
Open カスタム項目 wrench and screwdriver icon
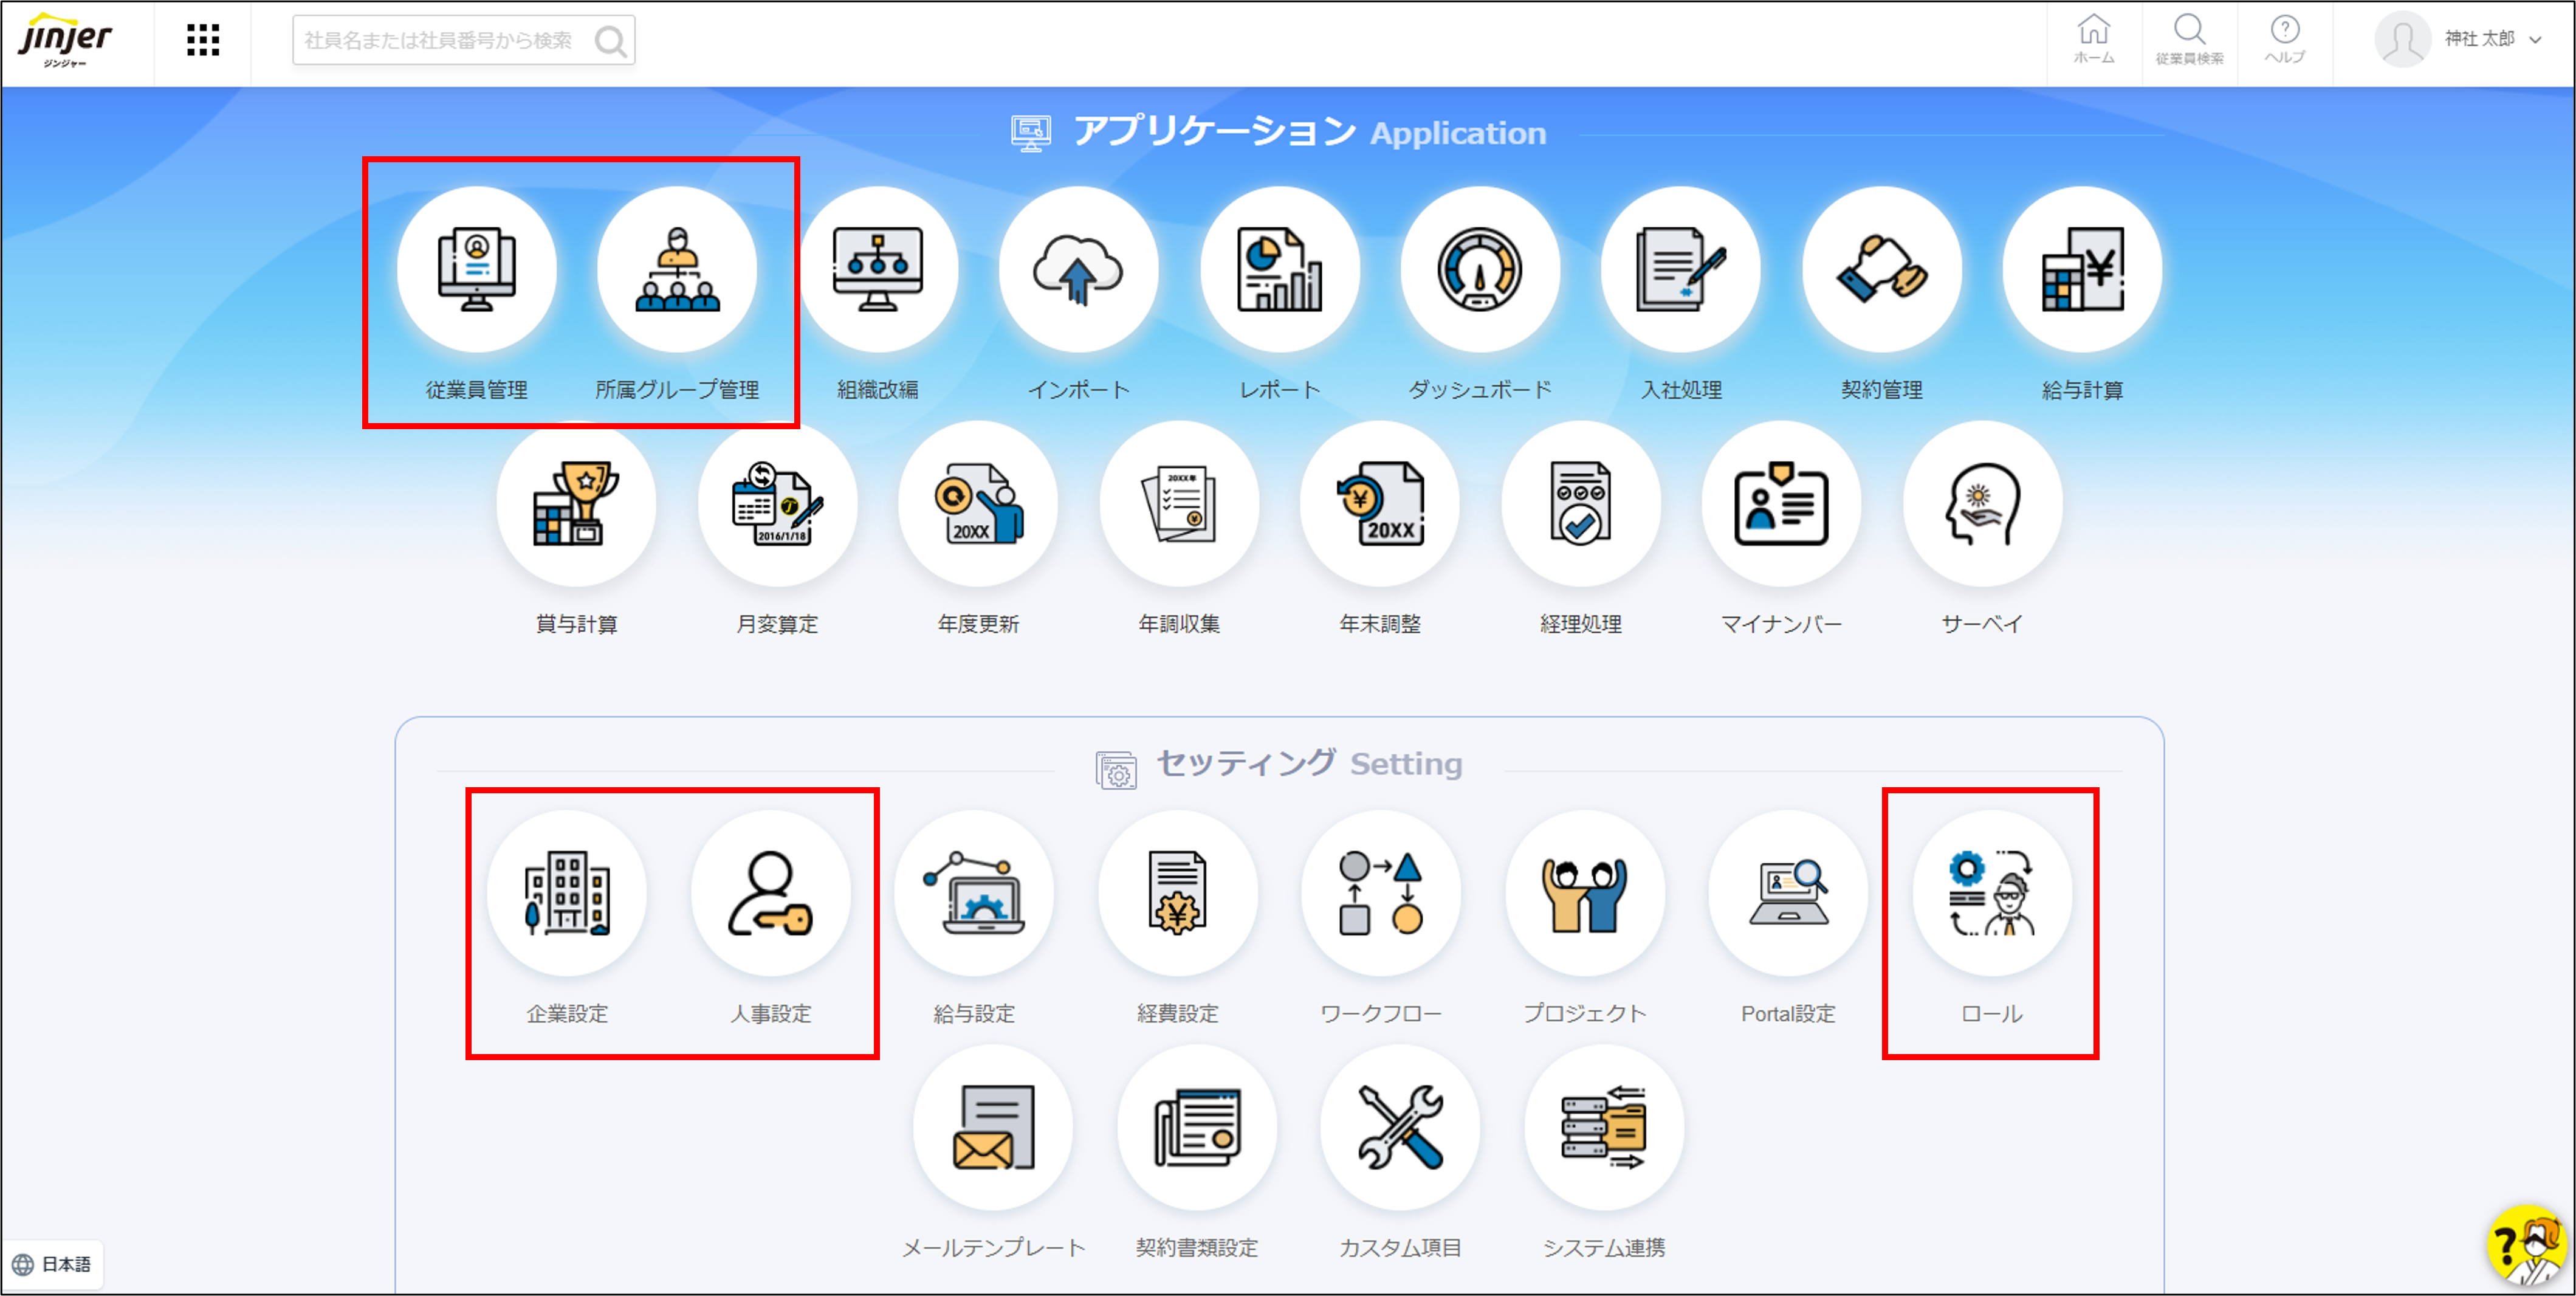(1399, 1128)
